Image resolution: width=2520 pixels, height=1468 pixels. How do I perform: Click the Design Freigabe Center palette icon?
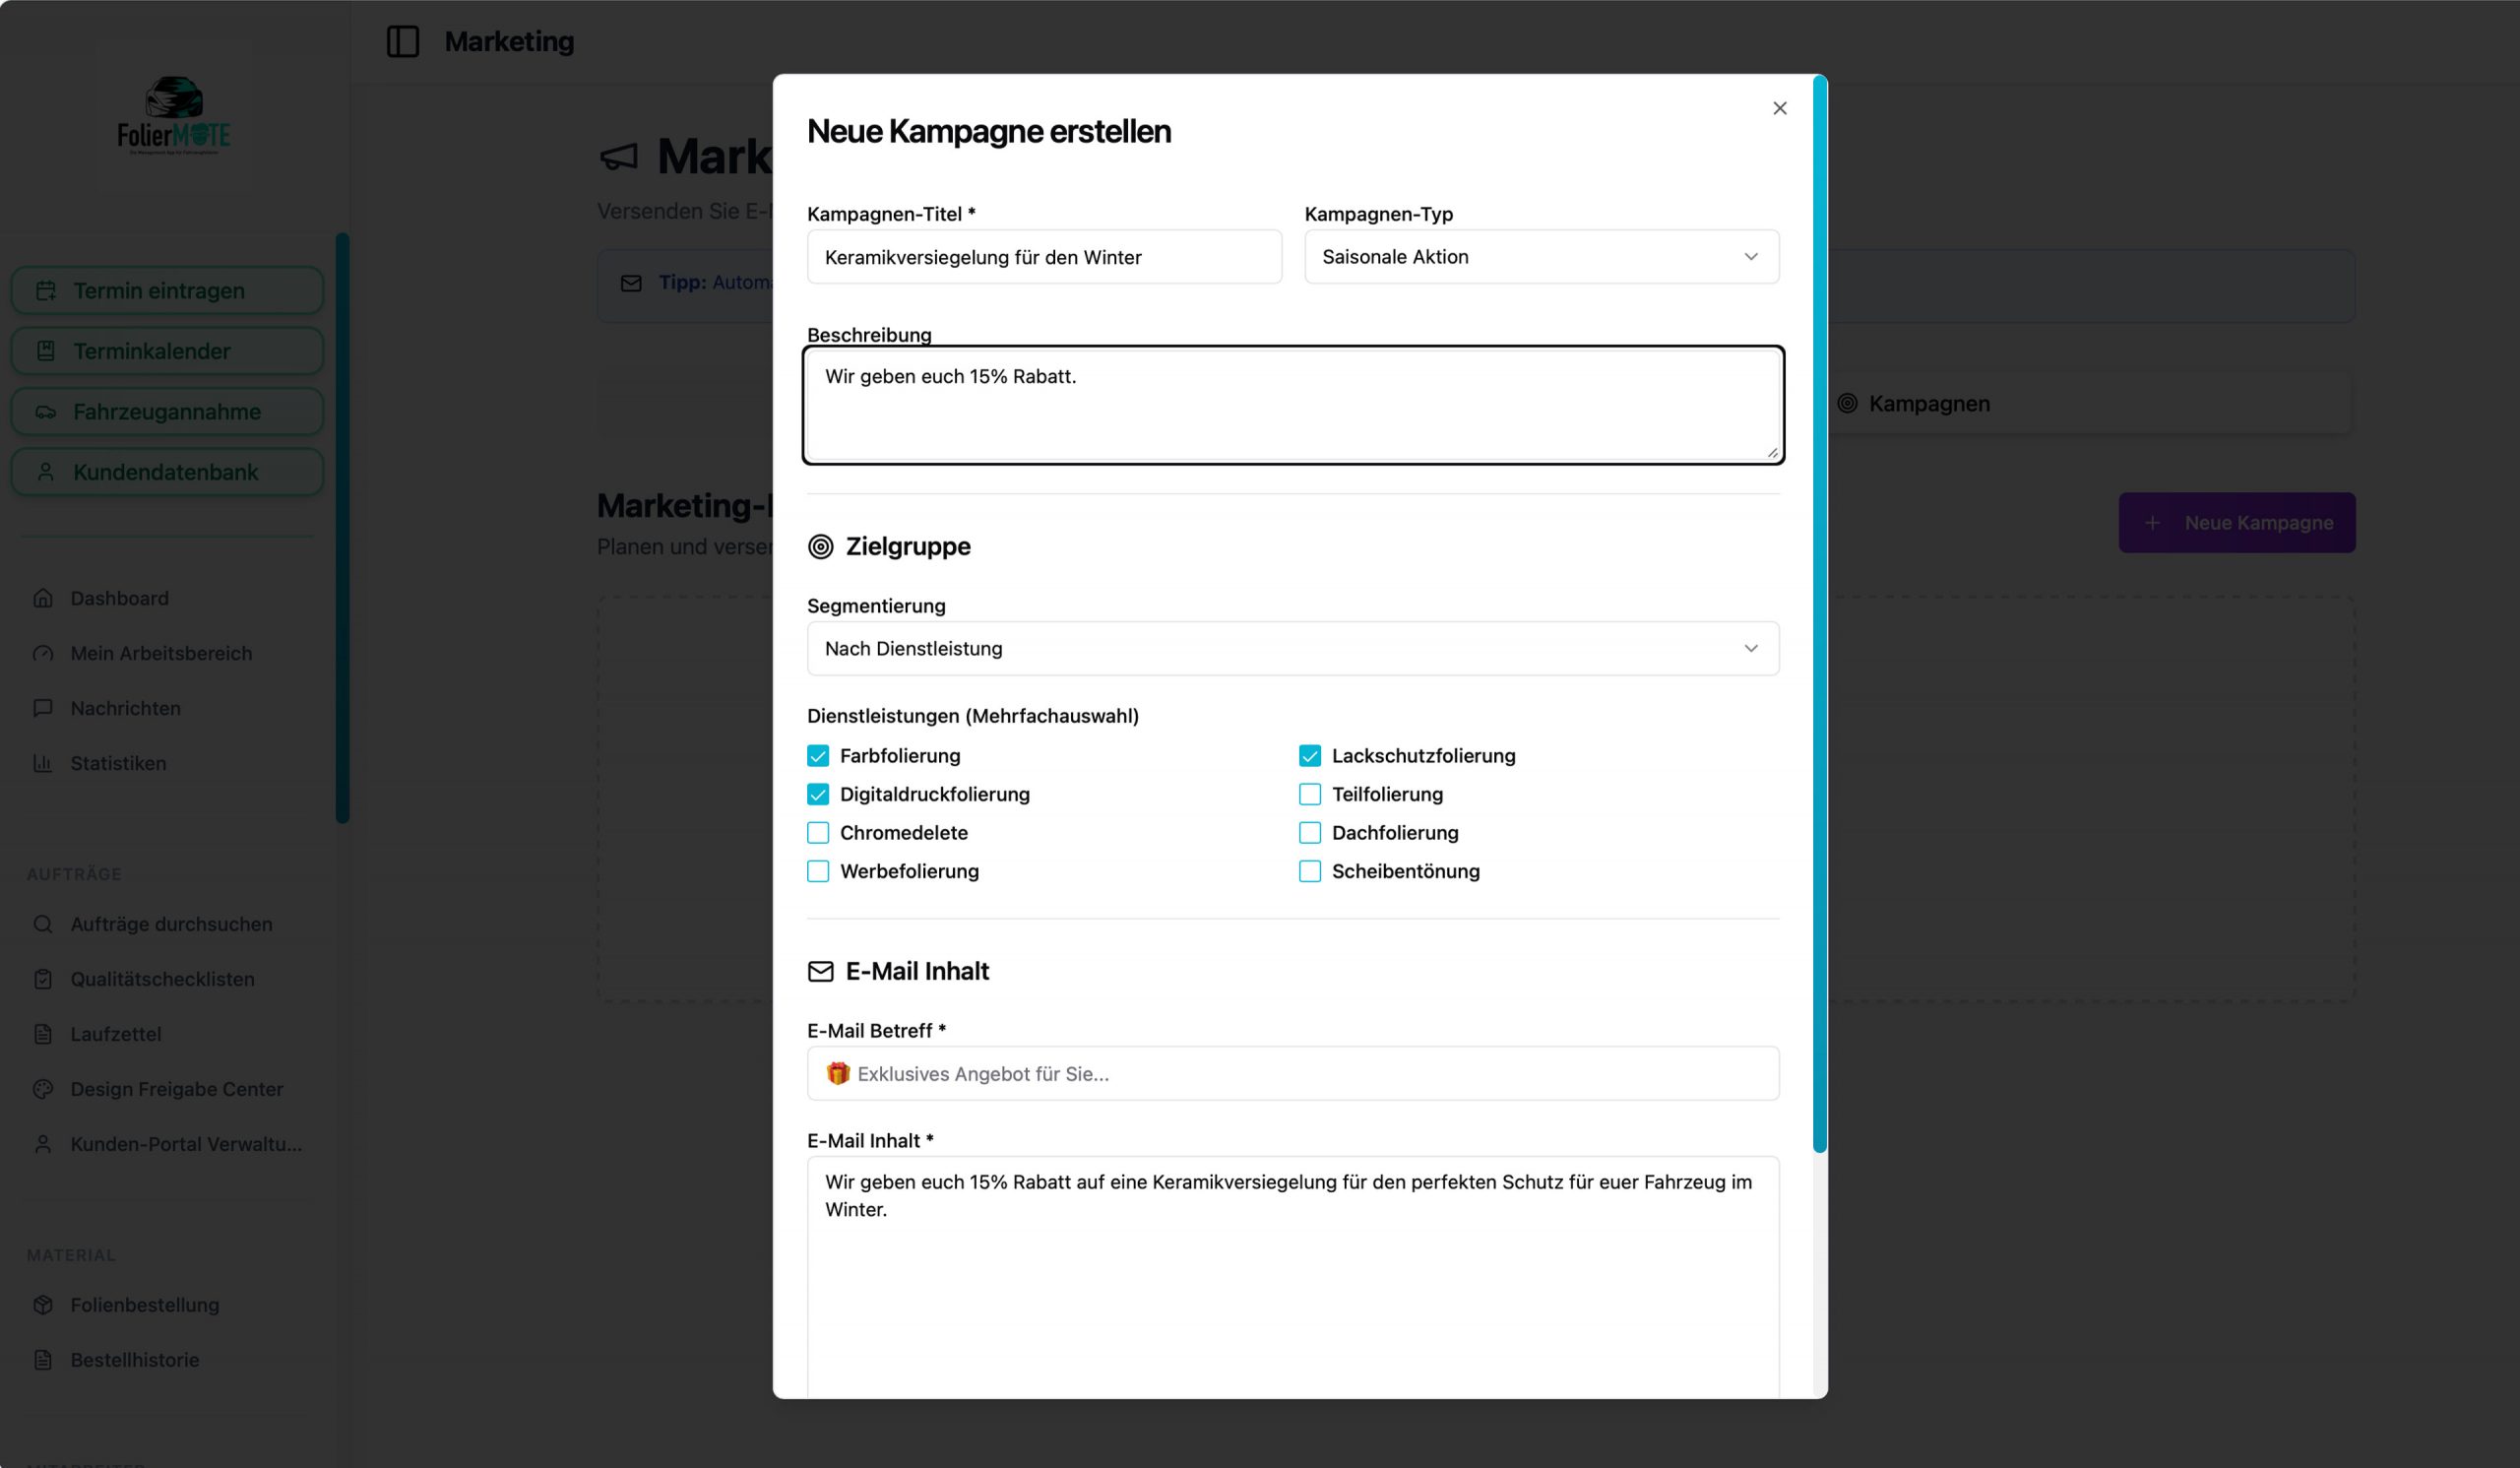tap(43, 1089)
